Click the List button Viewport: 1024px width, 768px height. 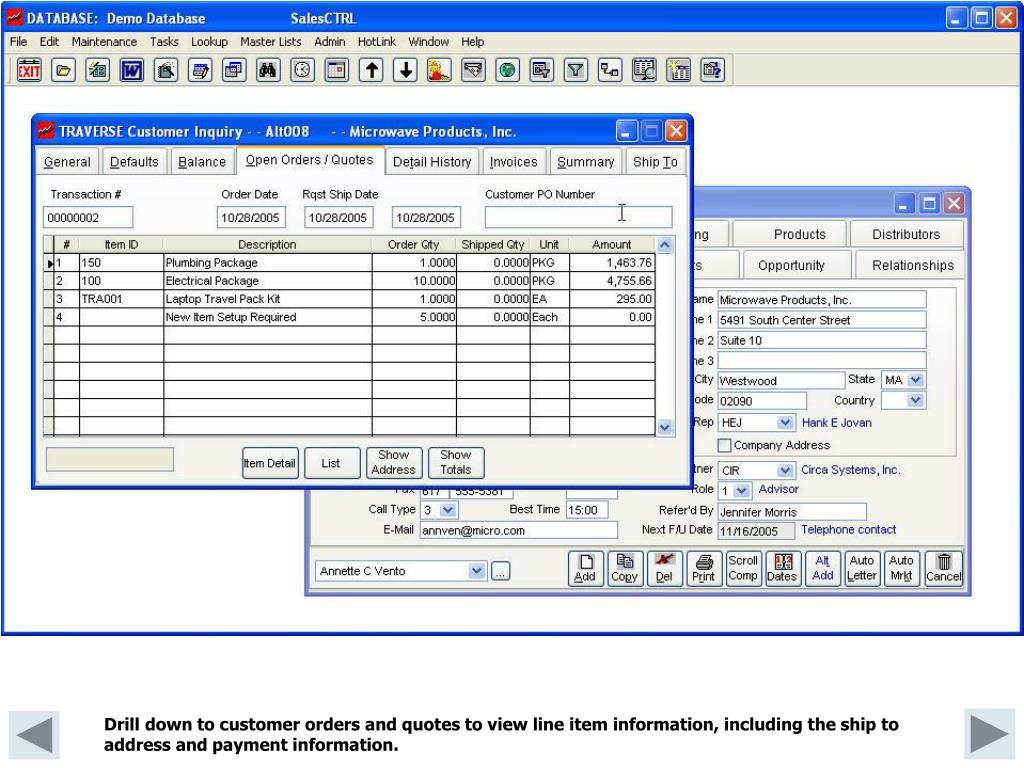(x=331, y=463)
